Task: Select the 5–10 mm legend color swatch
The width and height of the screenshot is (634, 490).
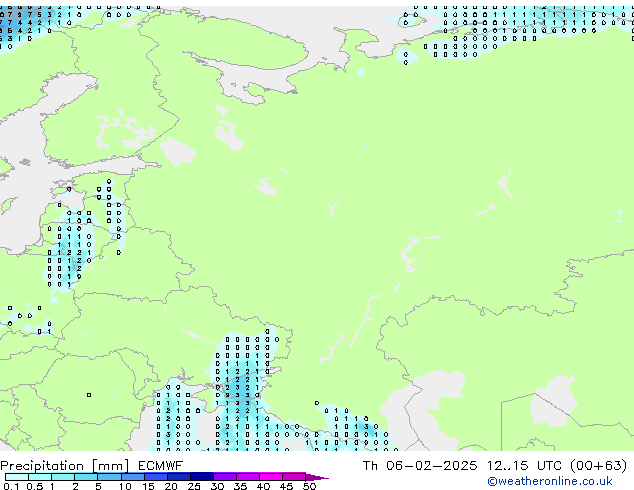Action: click(x=109, y=477)
